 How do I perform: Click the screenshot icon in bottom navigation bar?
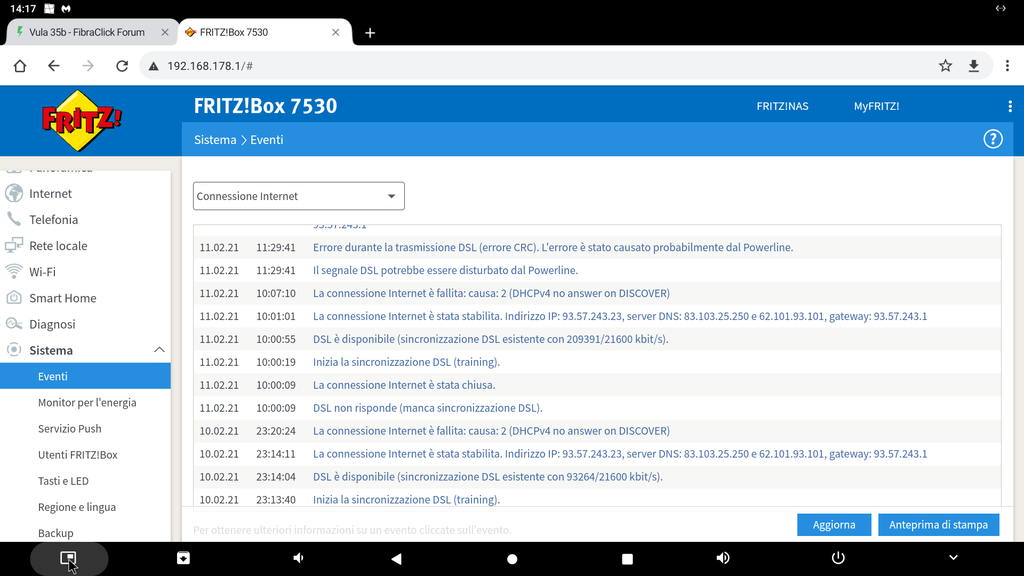(69, 558)
